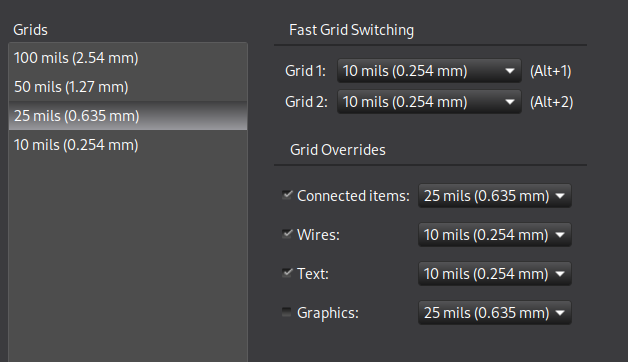This screenshot has width=628, height=362.
Task: Open the Text grid size dropdown
Action: pos(495,274)
